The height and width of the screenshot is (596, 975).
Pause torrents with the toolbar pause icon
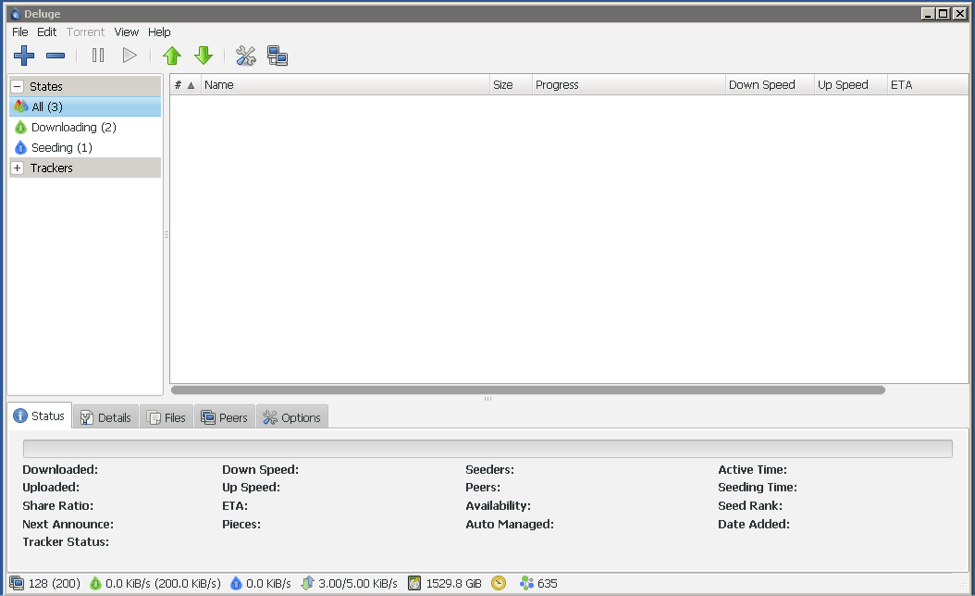point(98,56)
